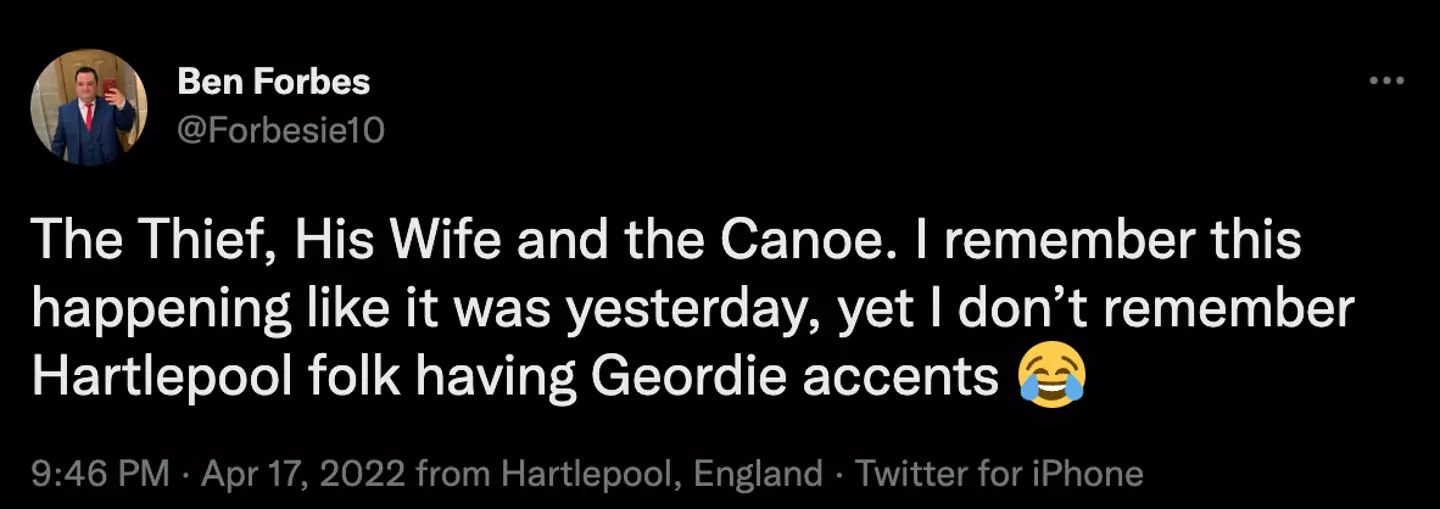1440x509 pixels.
Task: Visit the @Forbesie10 handle
Action: 280,130
